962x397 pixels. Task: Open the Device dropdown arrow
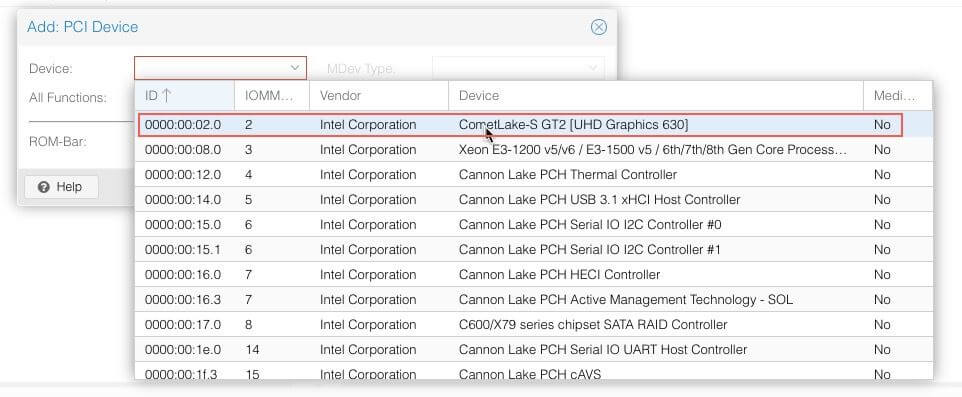(295, 67)
